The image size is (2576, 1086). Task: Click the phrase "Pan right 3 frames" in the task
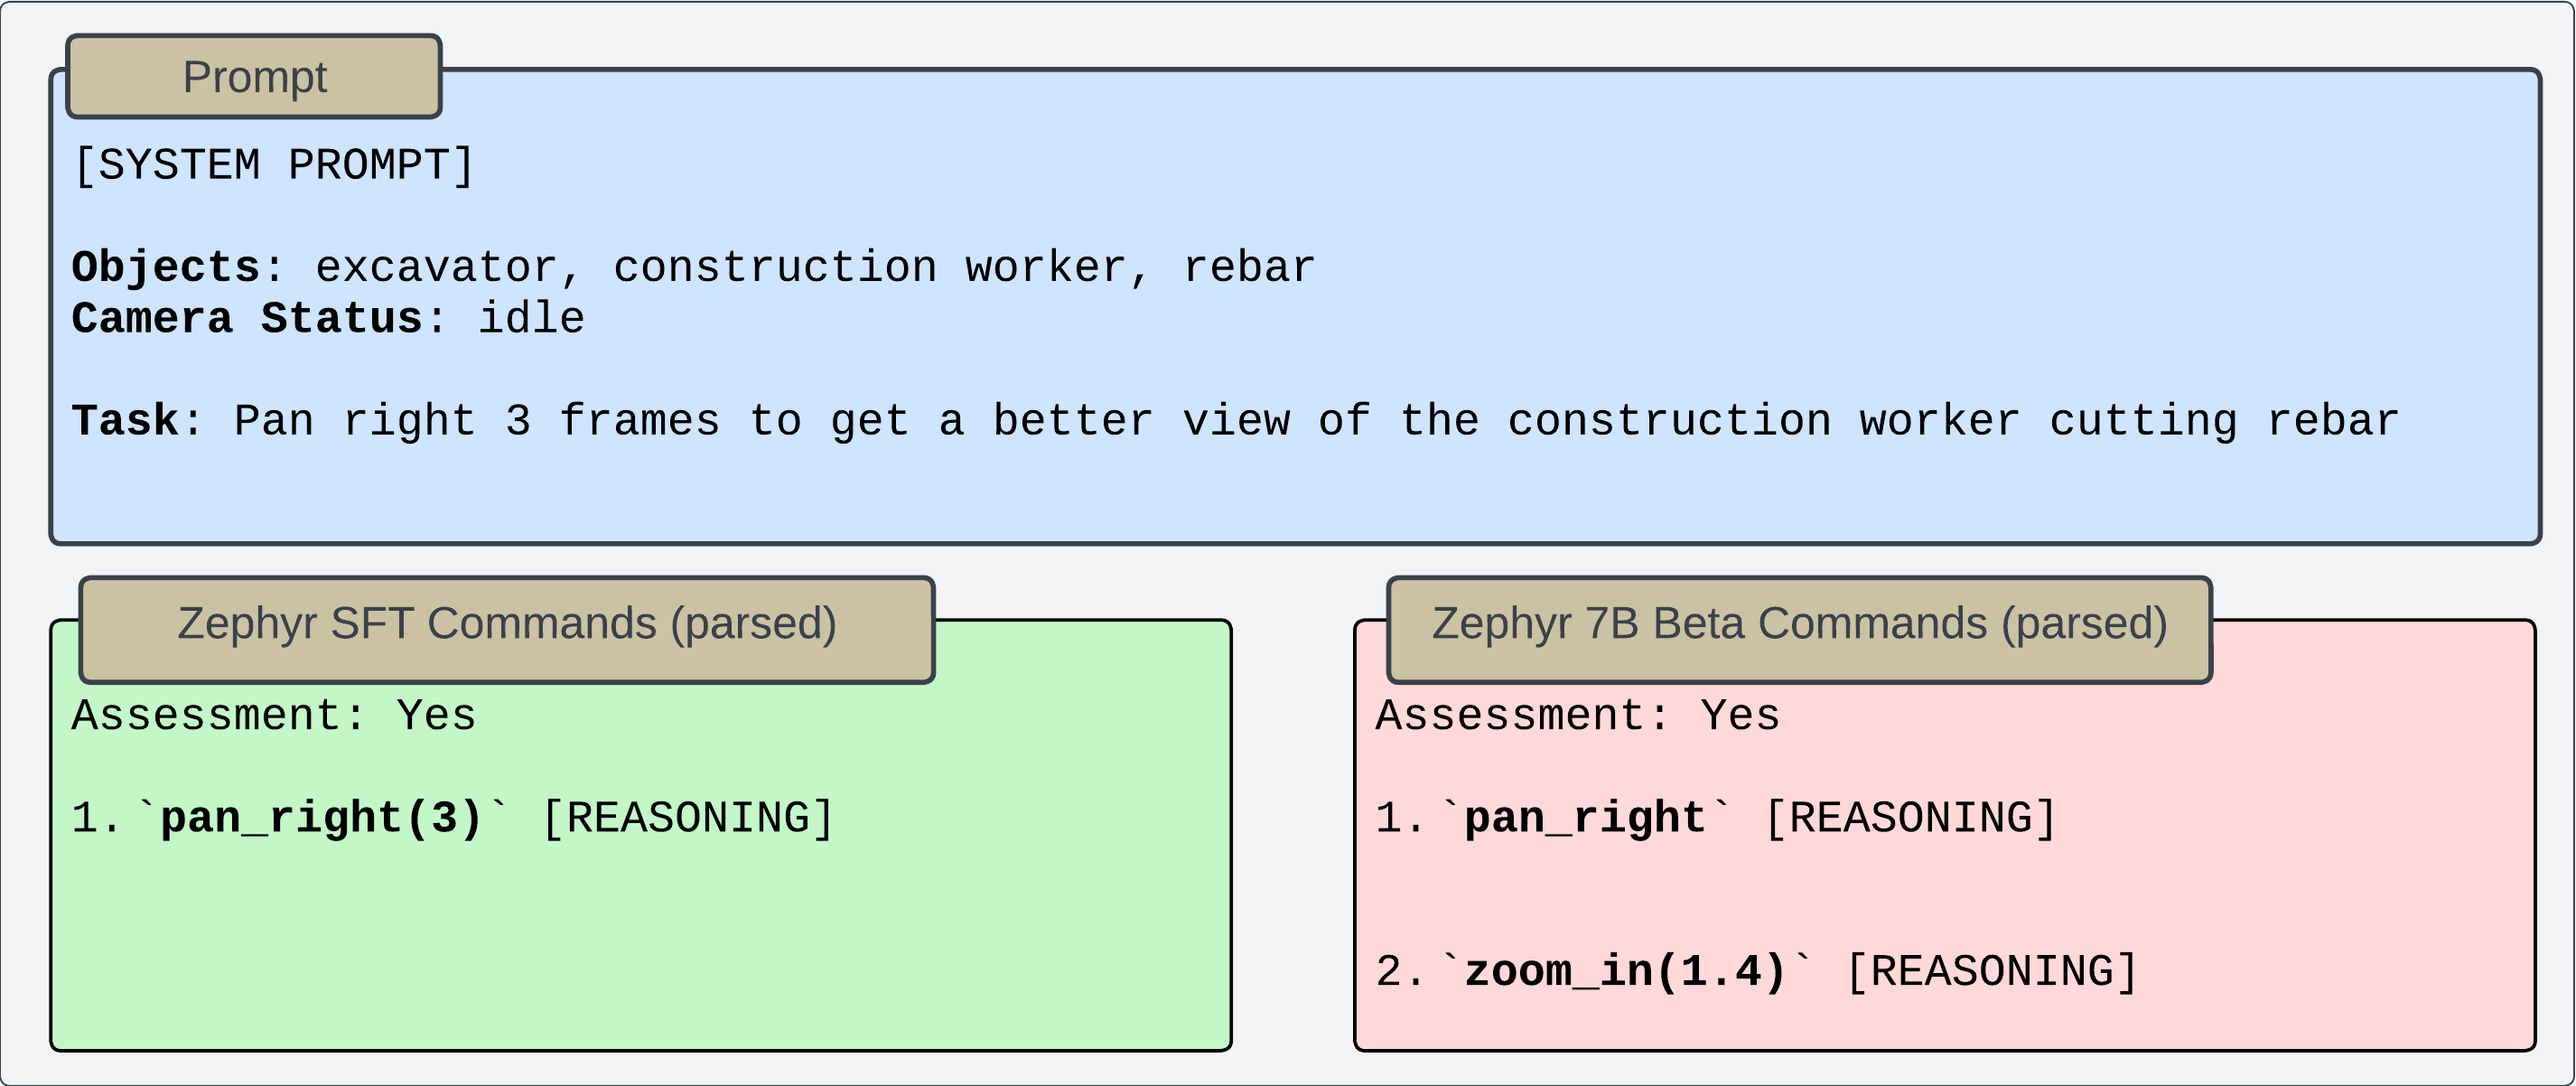click(x=476, y=421)
